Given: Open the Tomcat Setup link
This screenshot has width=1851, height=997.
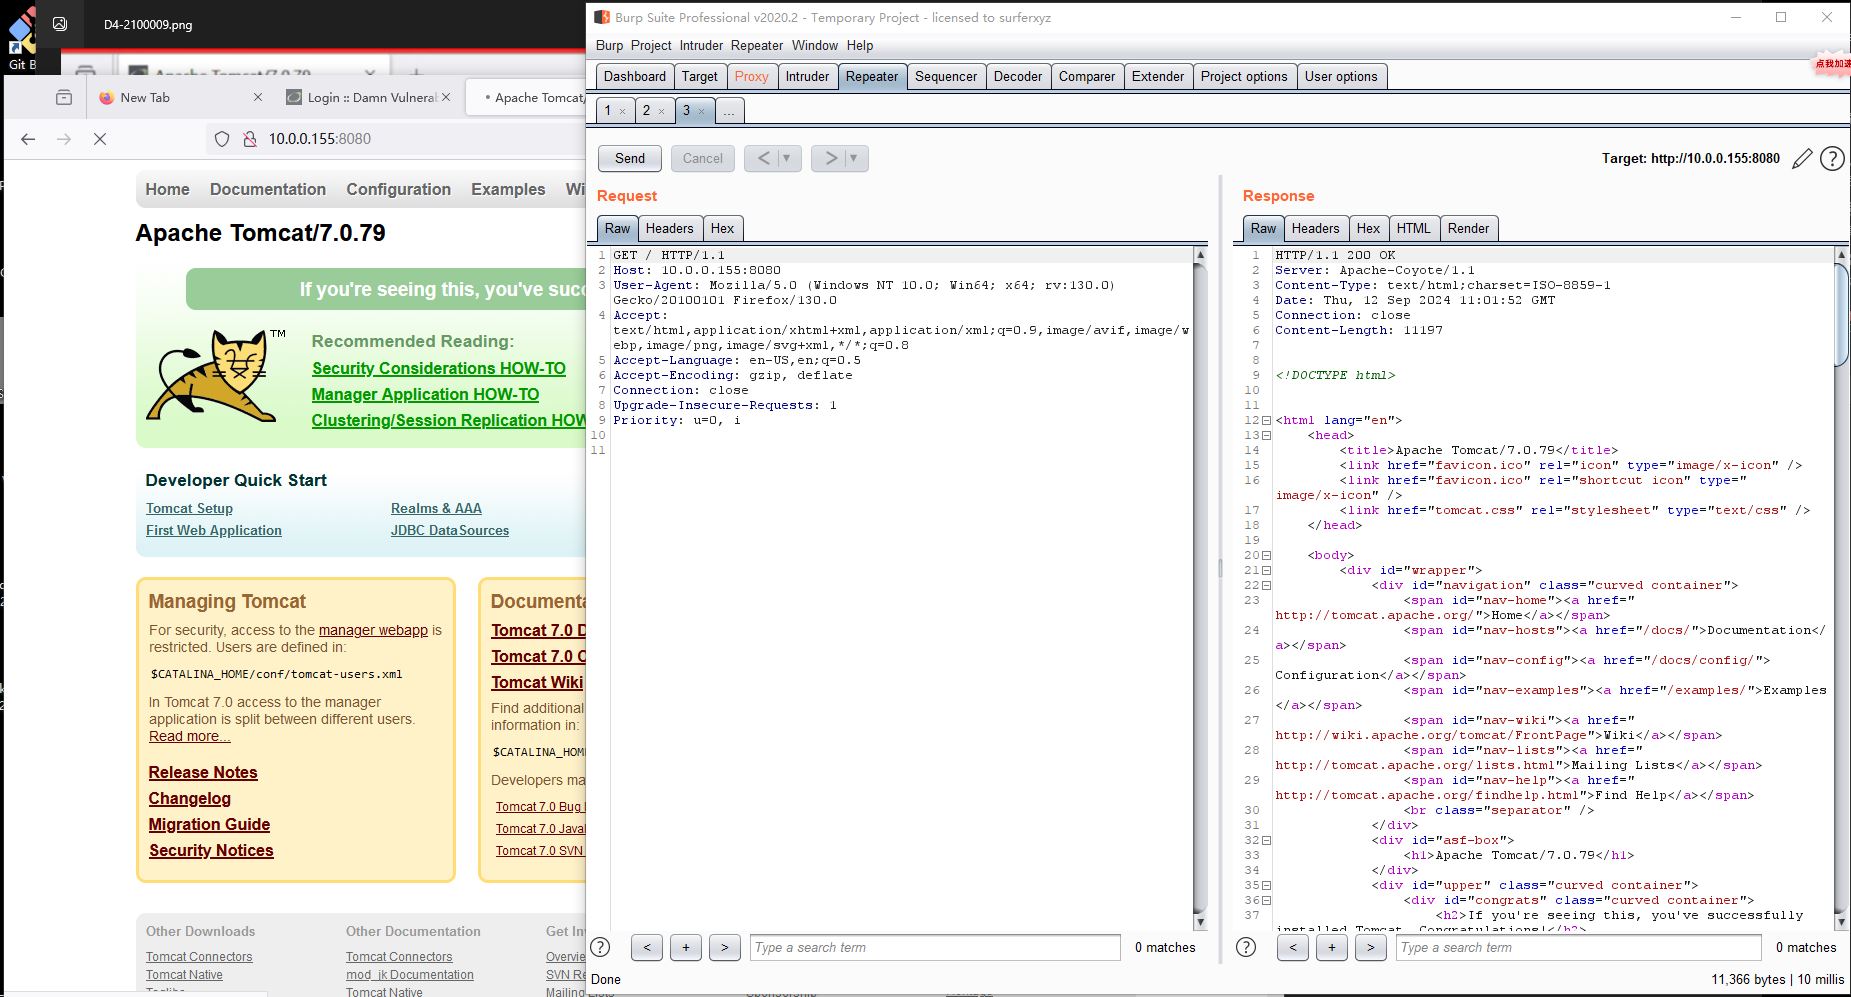Looking at the screenshot, I should 189,508.
